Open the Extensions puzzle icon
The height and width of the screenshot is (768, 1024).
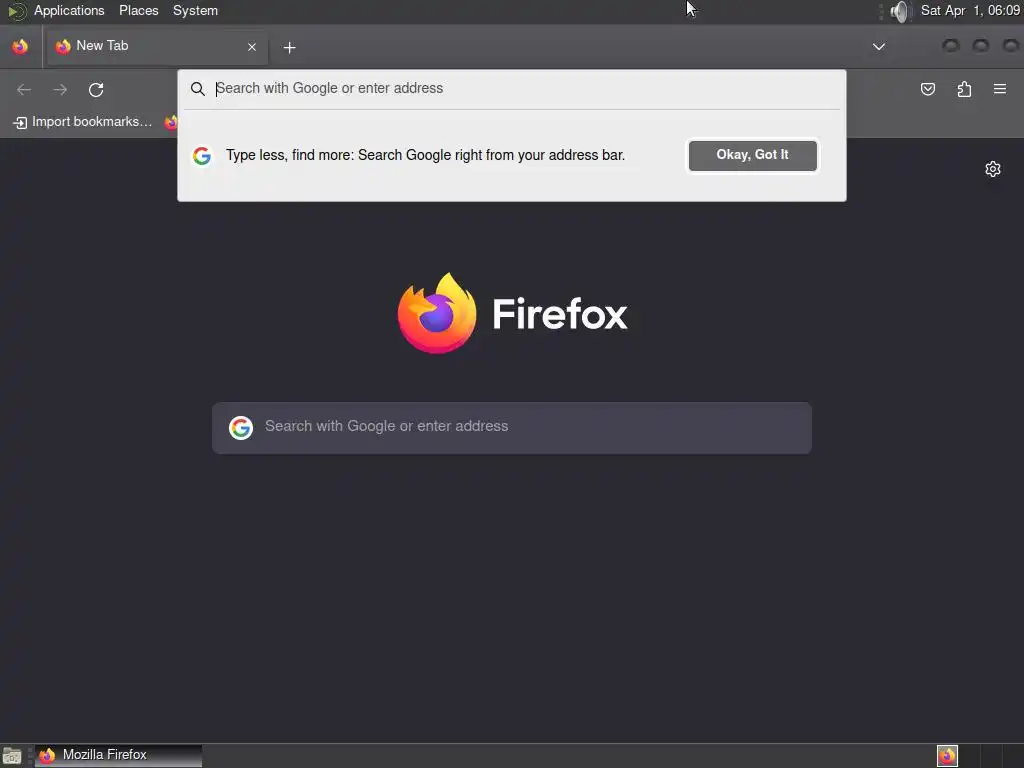click(x=964, y=89)
